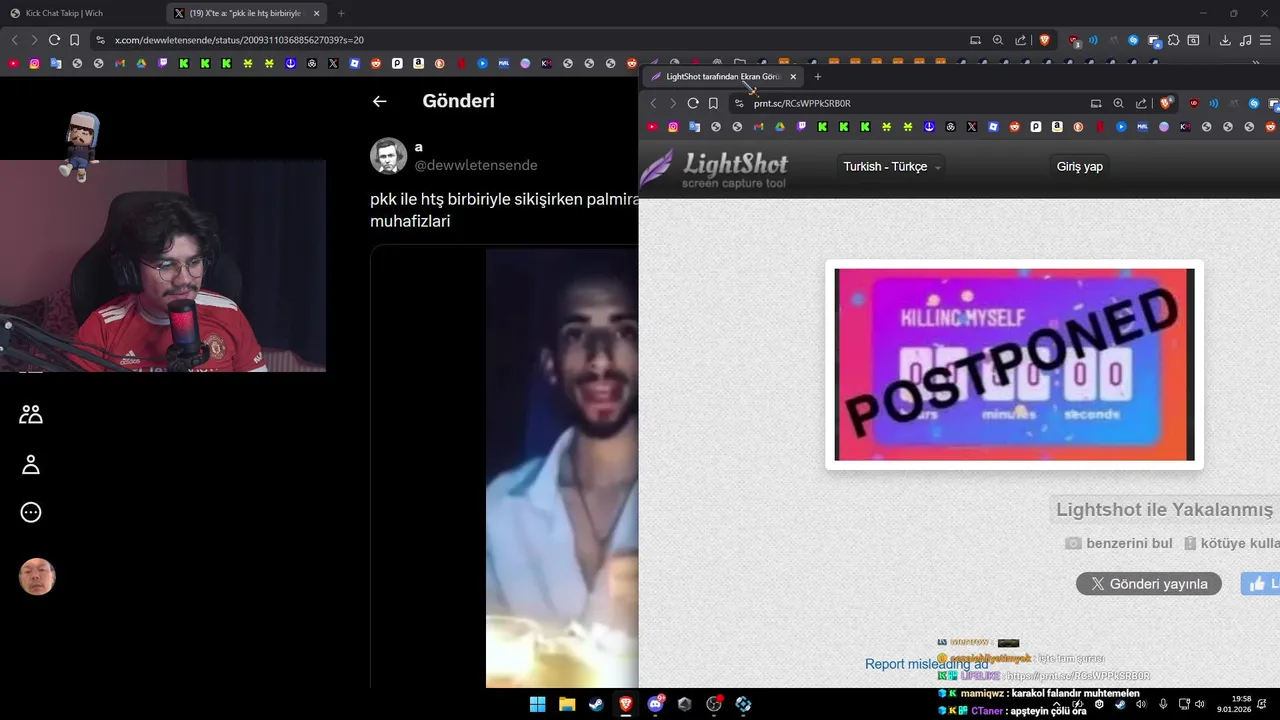Go back in the LightShot window

[653, 103]
